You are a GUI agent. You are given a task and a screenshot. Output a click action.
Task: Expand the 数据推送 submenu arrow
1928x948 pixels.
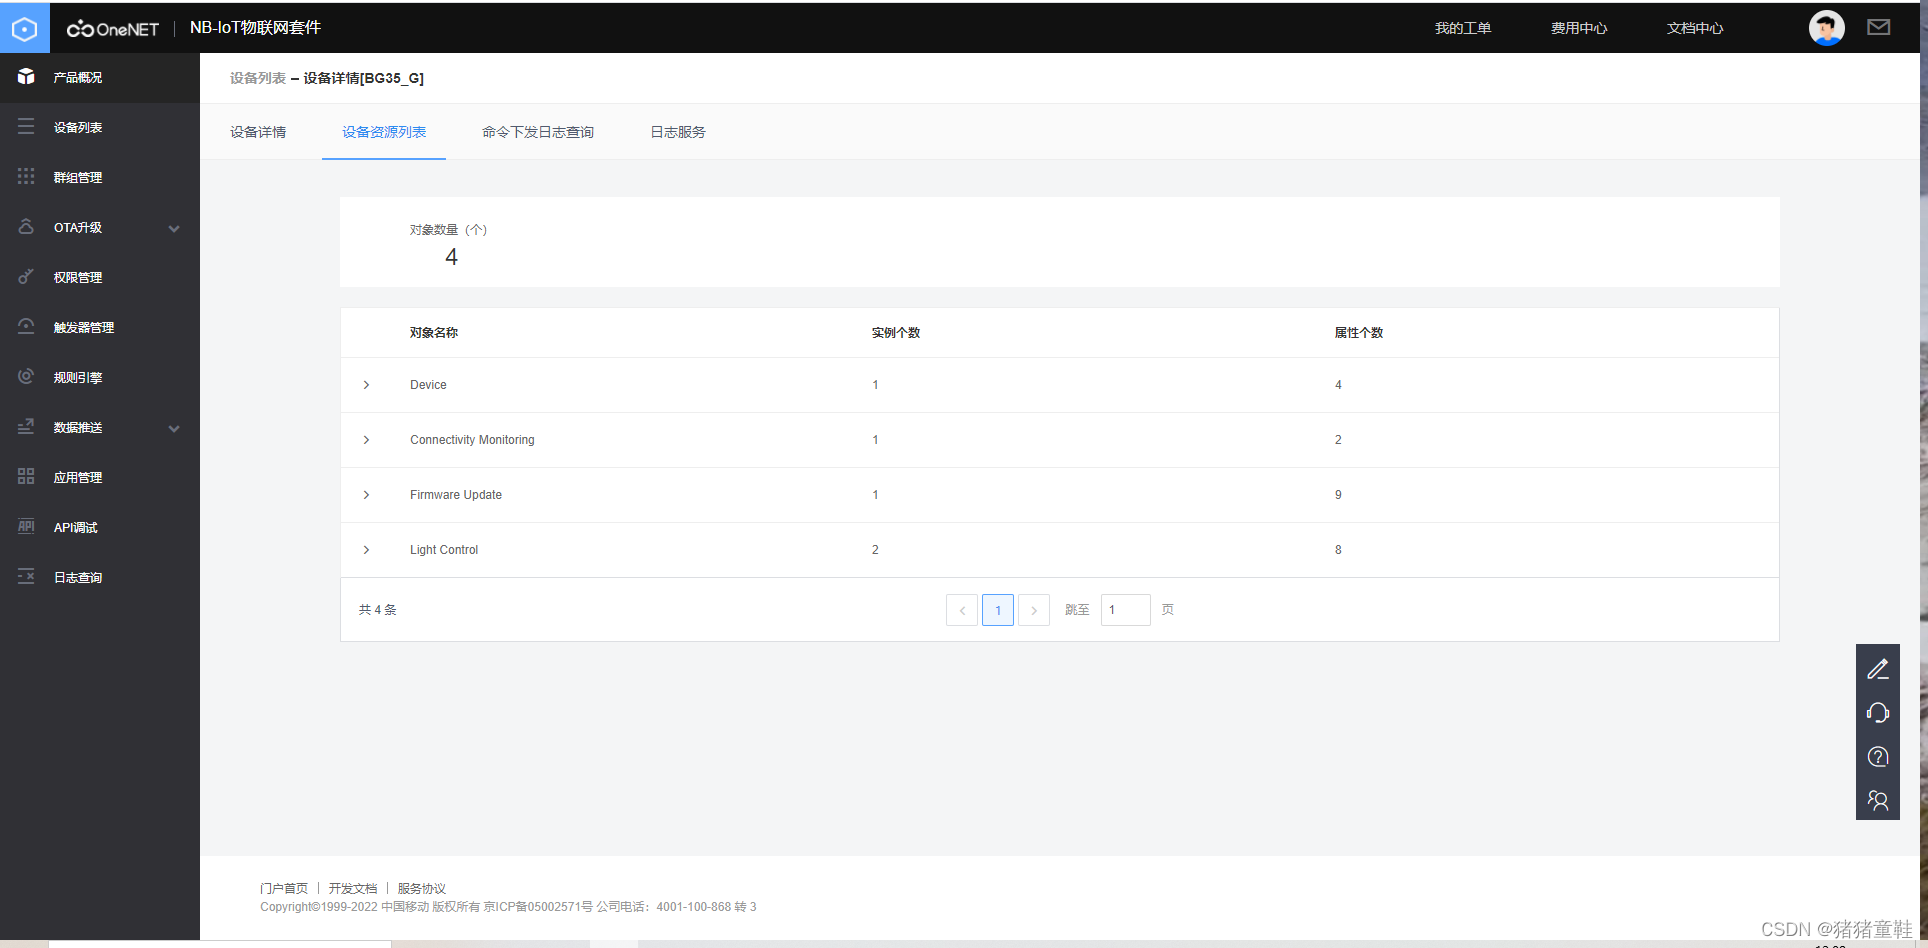click(174, 428)
